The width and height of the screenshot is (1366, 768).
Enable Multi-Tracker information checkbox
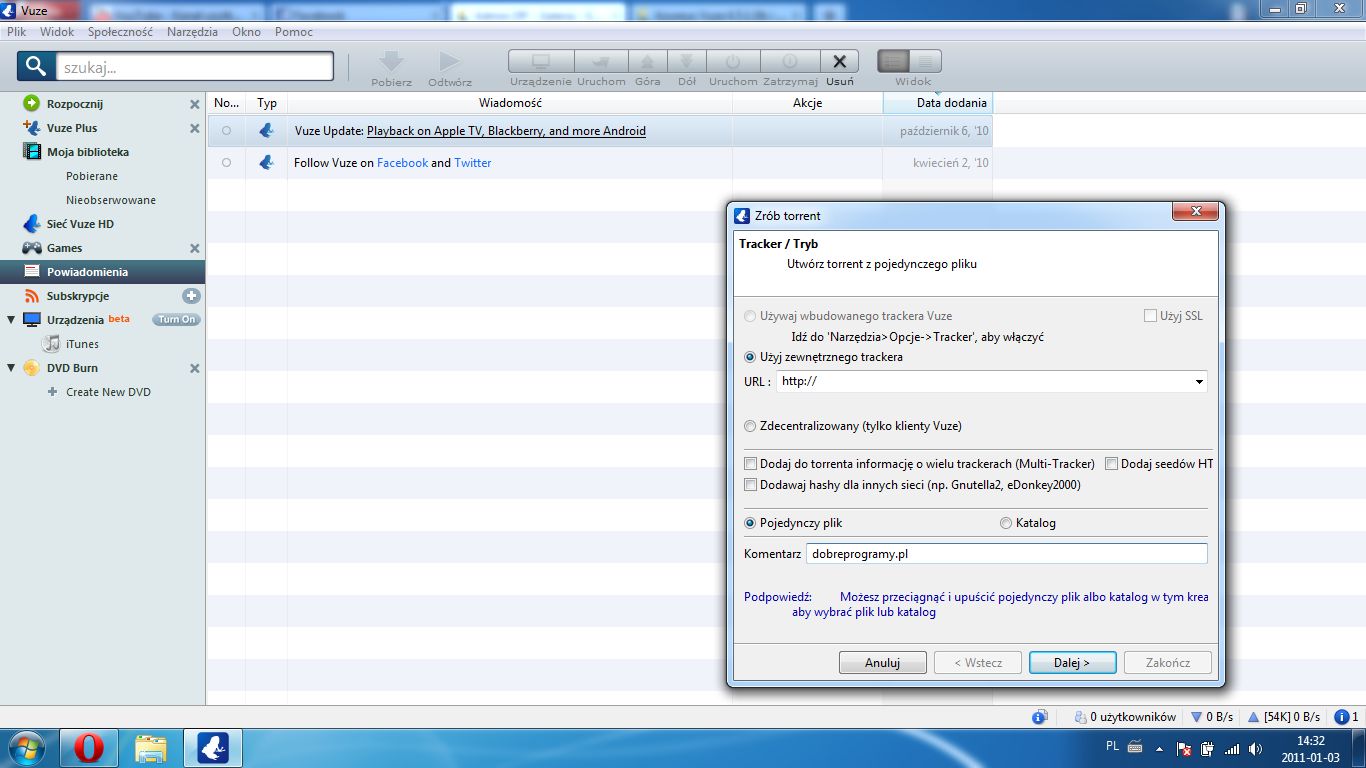(750, 464)
